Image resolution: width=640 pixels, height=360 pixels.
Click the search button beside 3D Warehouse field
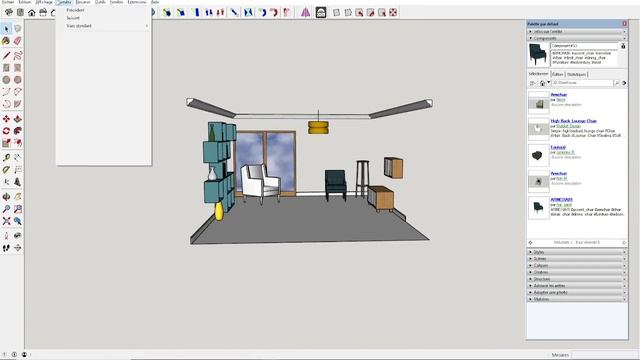tap(617, 83)
